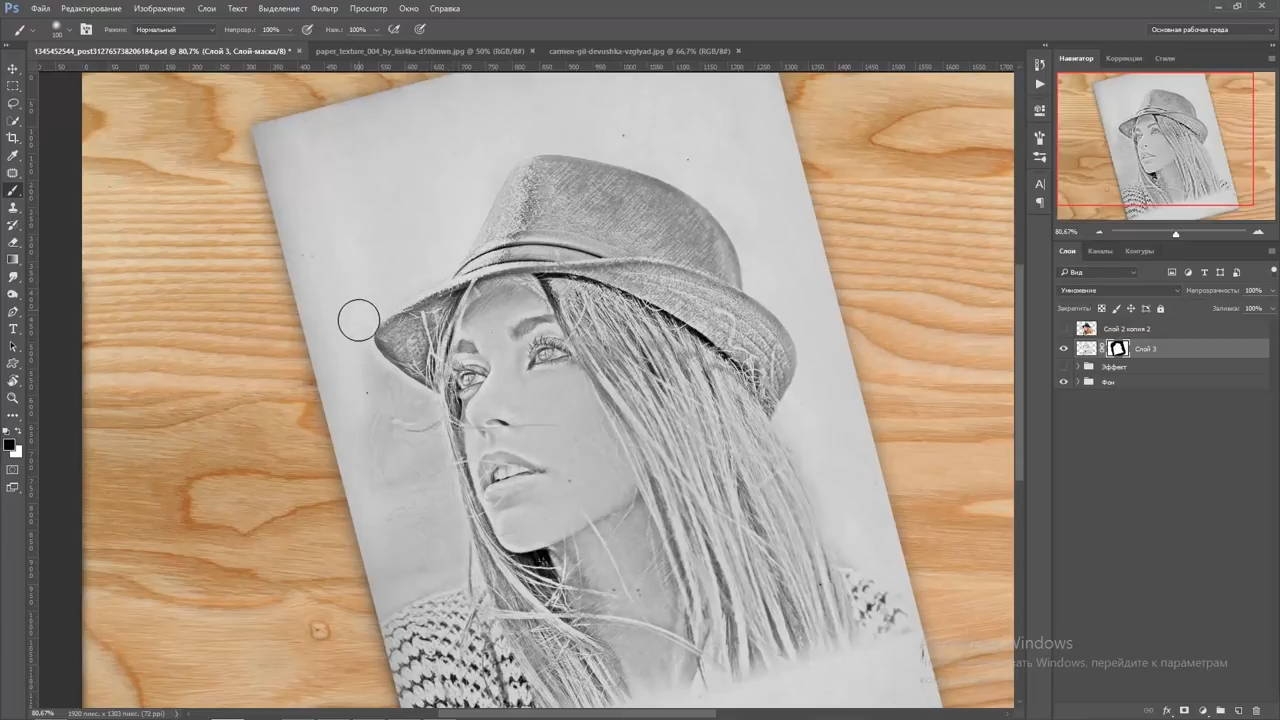The height and width of the screenshot is (720, 1280).
Task: Open the brush settings panel toggle
Action: (x=86, y=30)
